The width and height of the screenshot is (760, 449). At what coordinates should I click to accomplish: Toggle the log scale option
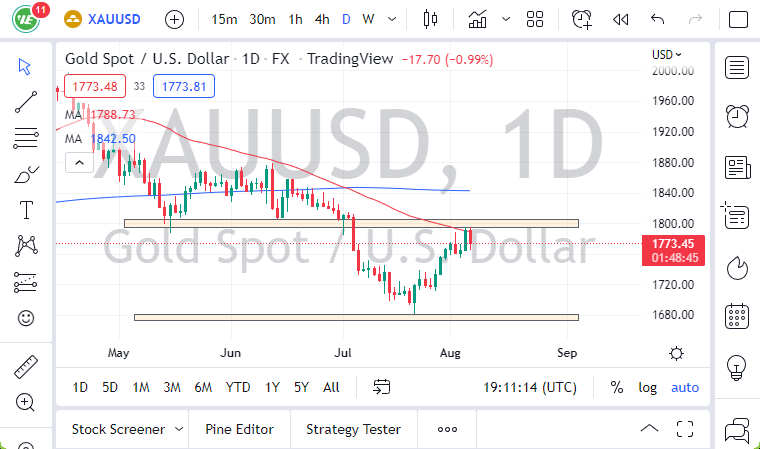(x=648, y=387)
